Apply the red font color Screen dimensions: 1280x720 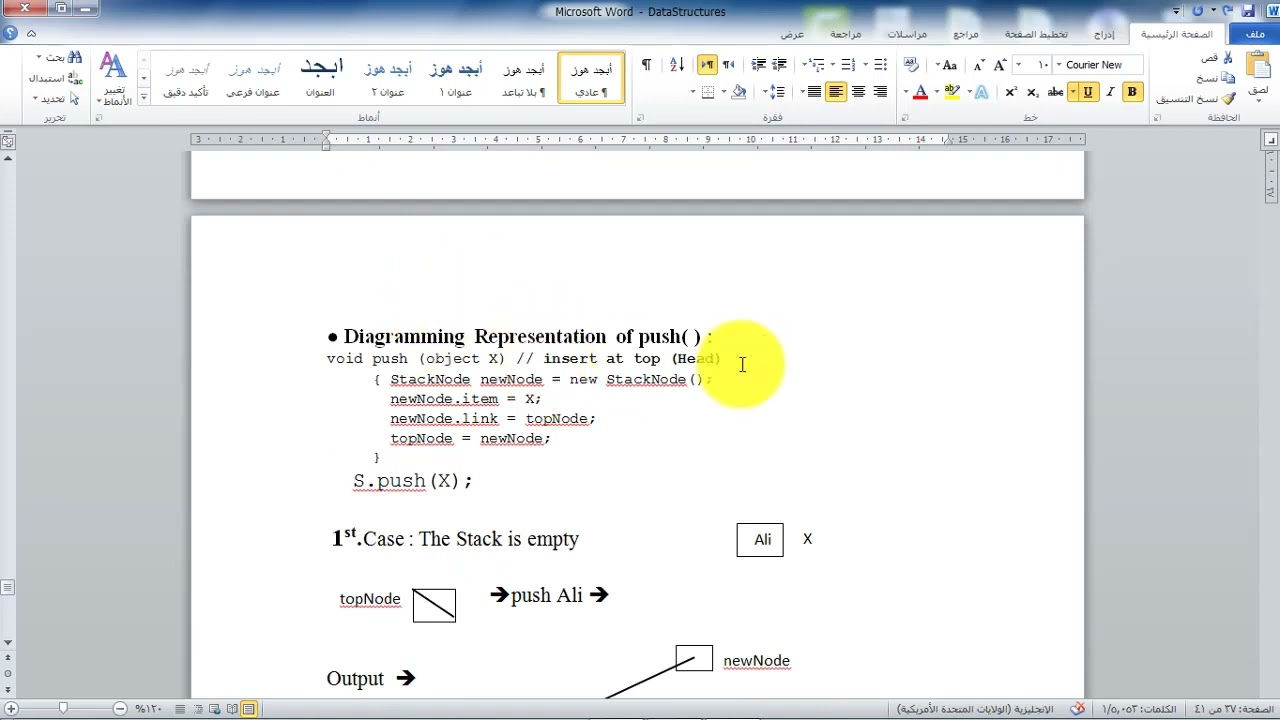coord(921,92)
